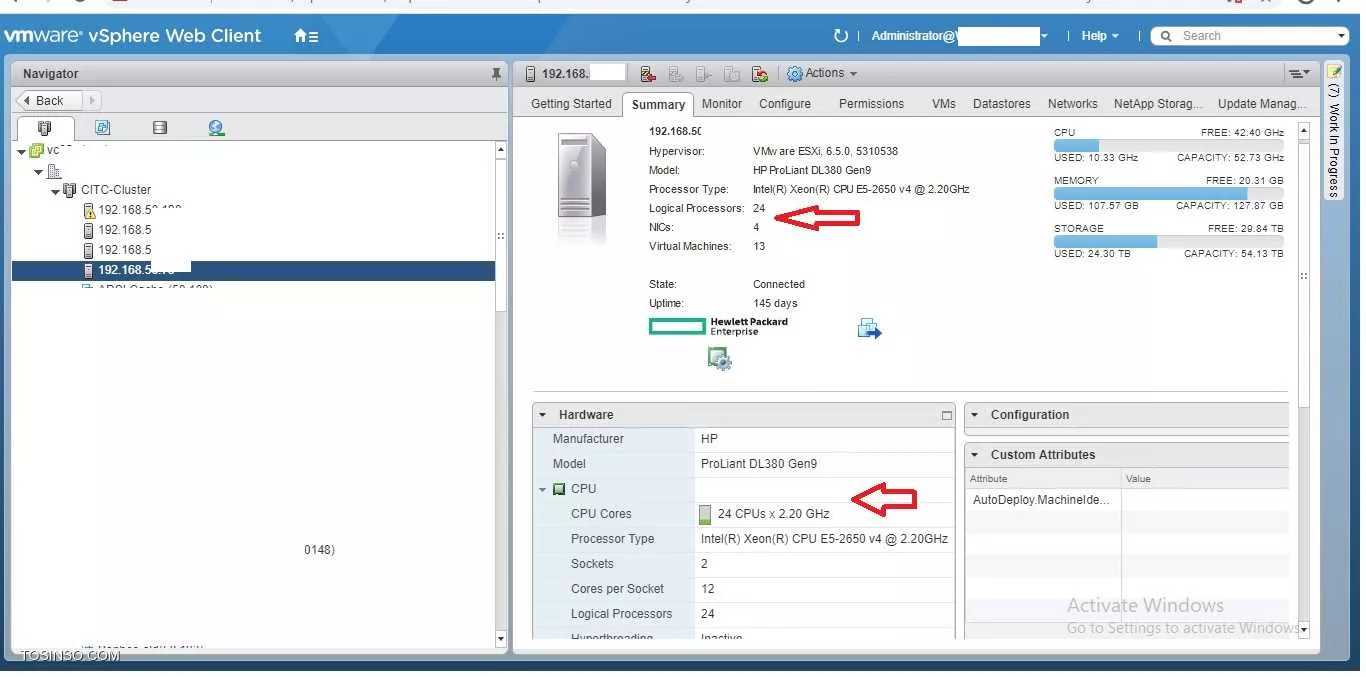This screenshot has height=677, width=1366.
Task: Open the search options dropdown arrow
Action: point(1341,36)
